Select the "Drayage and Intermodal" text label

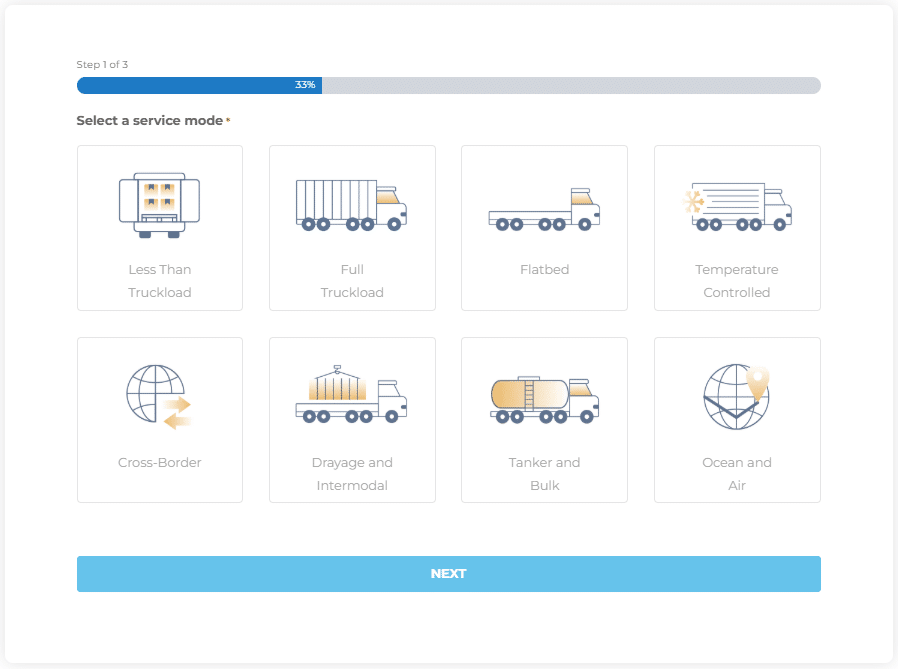pyautogui.click(x=352, y=474)
